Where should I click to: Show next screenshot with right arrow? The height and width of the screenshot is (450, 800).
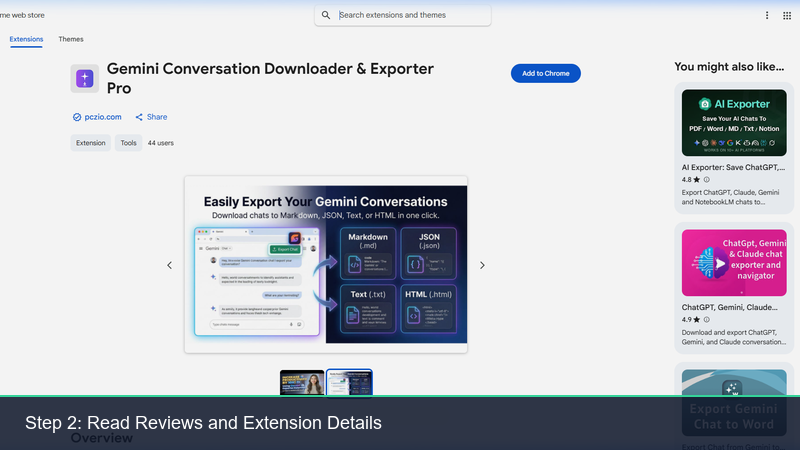tap(482, 265)
